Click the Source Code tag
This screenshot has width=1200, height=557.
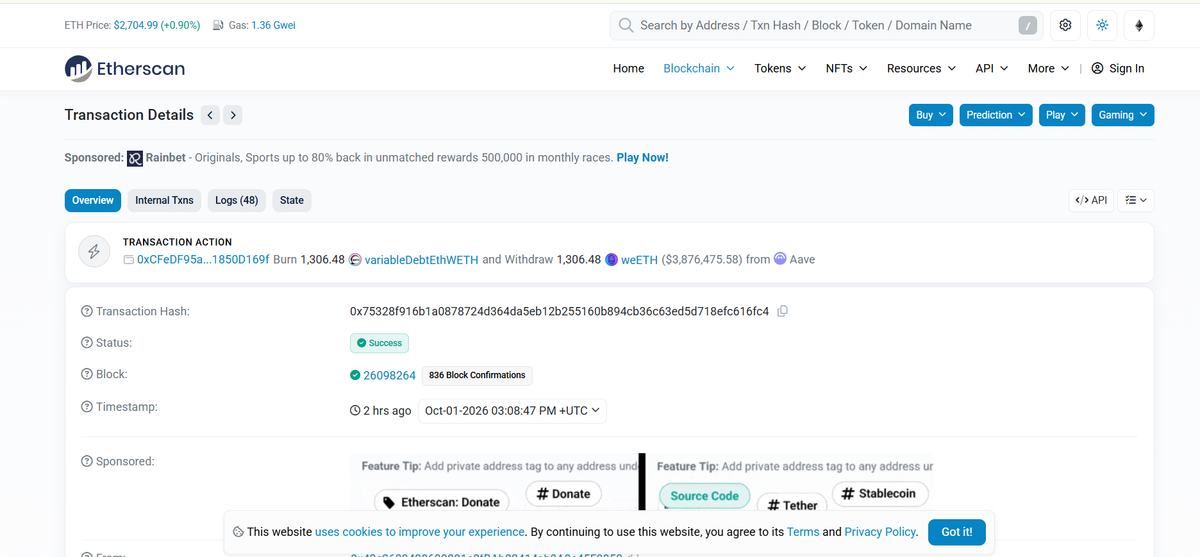[x=704, y=496]
